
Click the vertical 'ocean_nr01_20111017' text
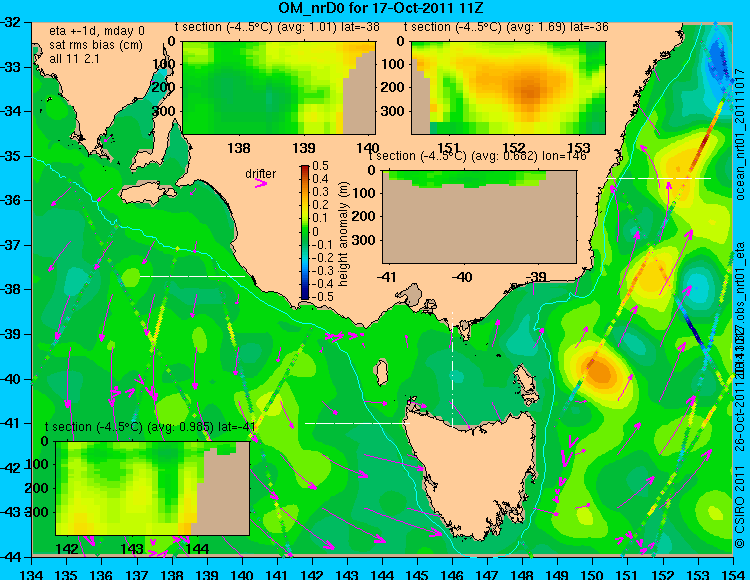tap(740, 133)
